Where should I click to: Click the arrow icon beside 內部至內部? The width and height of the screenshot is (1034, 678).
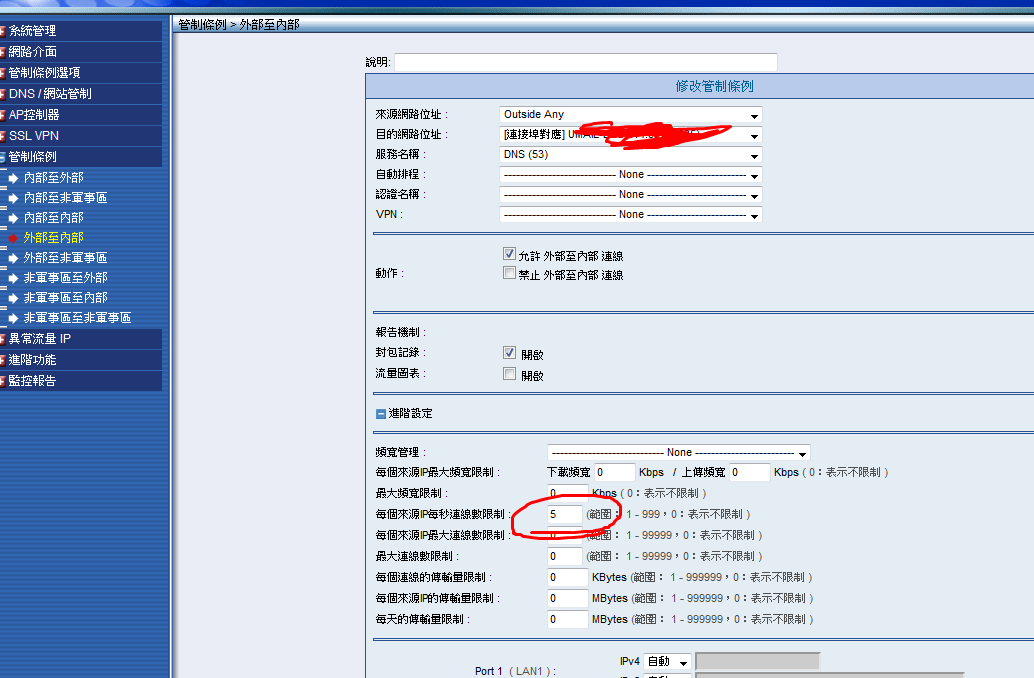[x=14, y=217]
